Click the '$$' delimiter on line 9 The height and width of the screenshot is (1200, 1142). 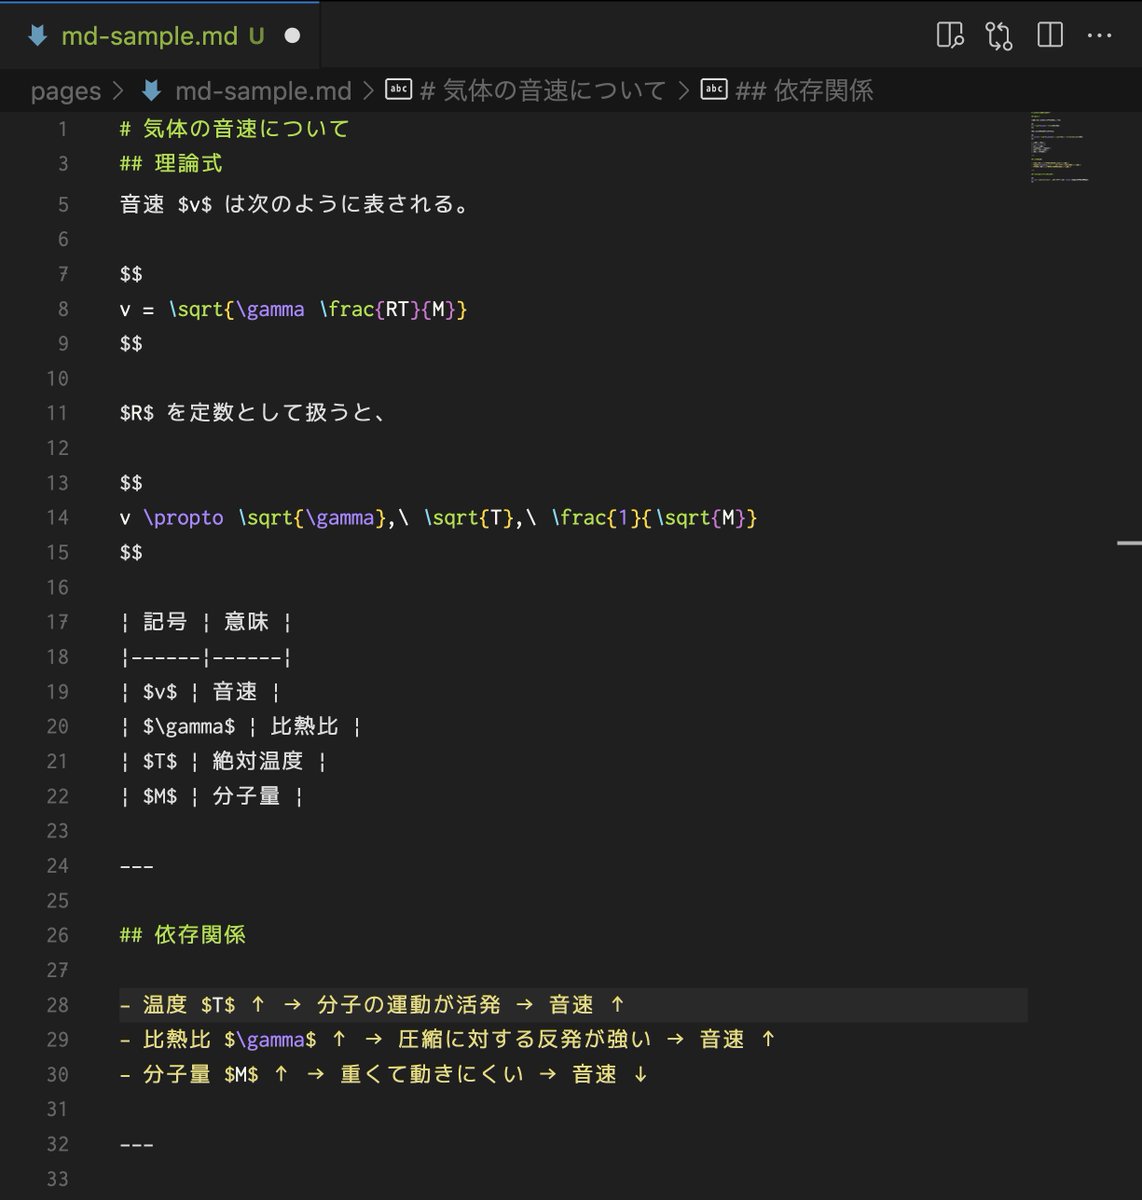[131, 344]
